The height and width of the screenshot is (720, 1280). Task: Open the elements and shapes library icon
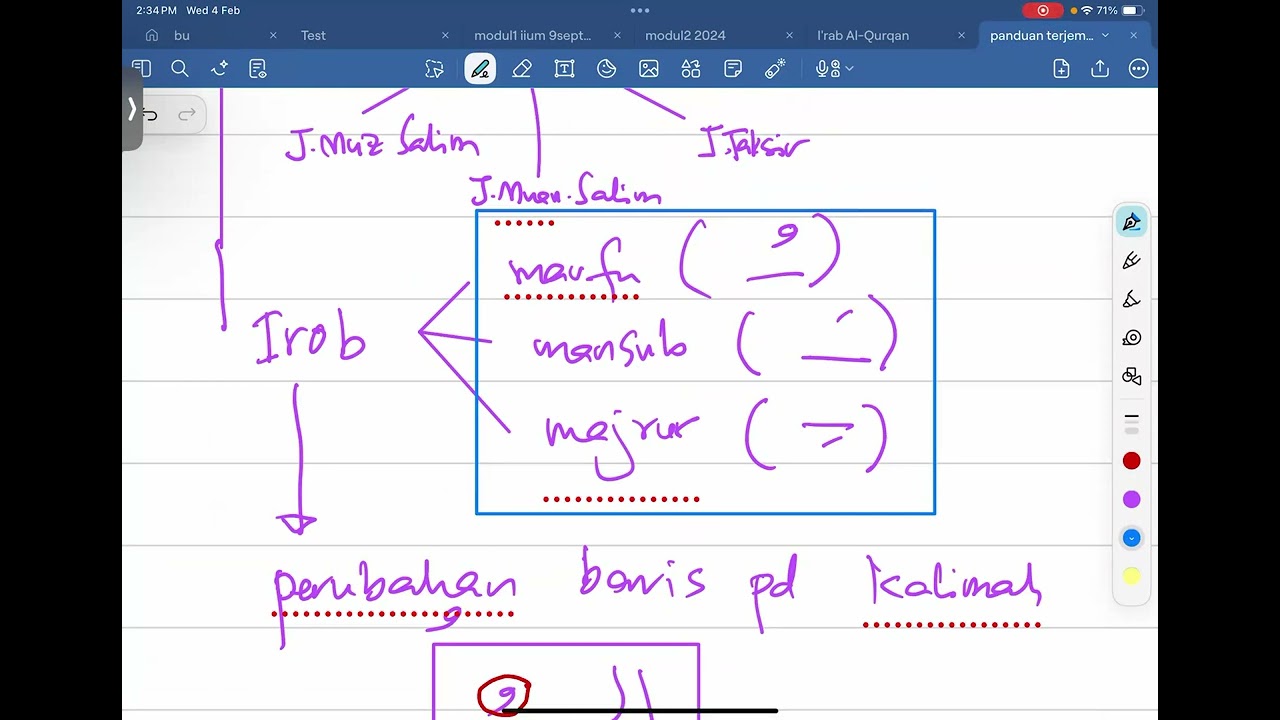691,69
